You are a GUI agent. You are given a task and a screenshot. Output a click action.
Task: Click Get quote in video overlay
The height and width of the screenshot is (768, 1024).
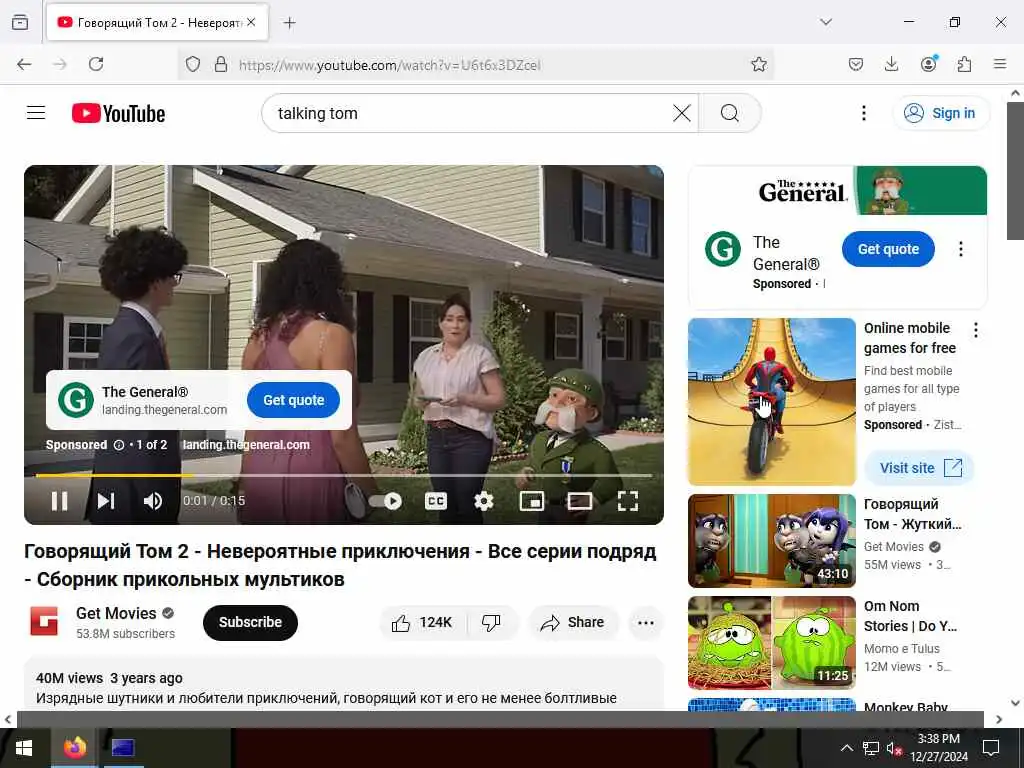[x=293, y=400]
